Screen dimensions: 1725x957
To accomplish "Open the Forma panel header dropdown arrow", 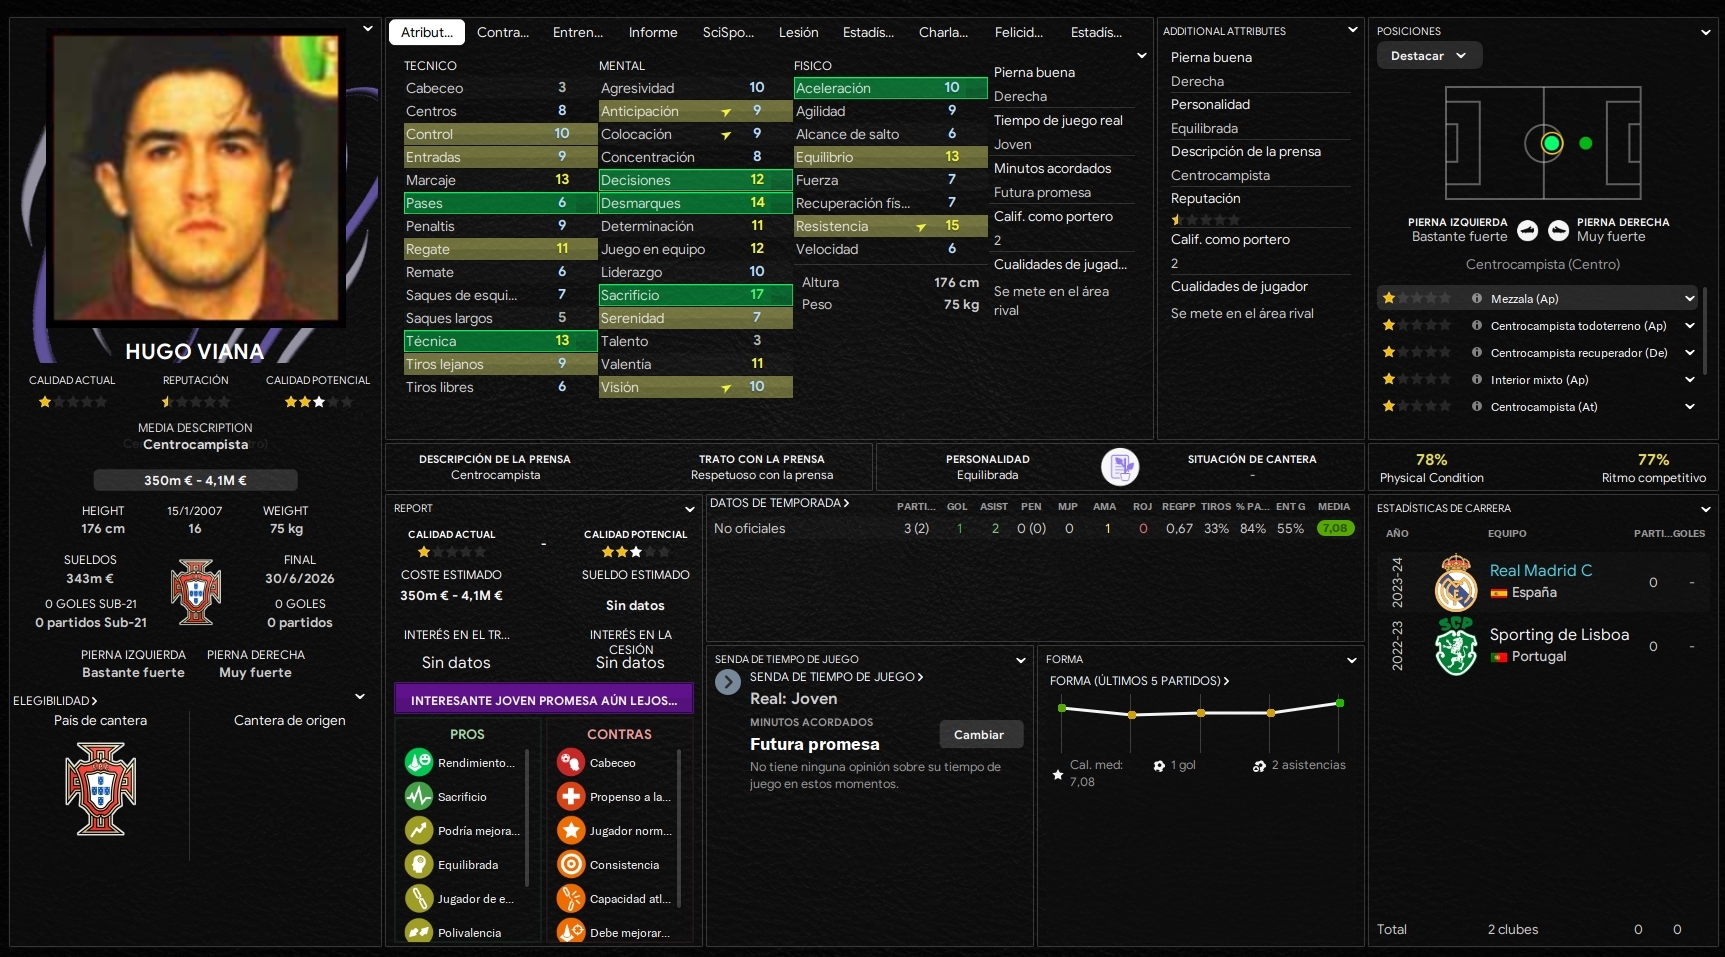I will [x=1352, y=660].
